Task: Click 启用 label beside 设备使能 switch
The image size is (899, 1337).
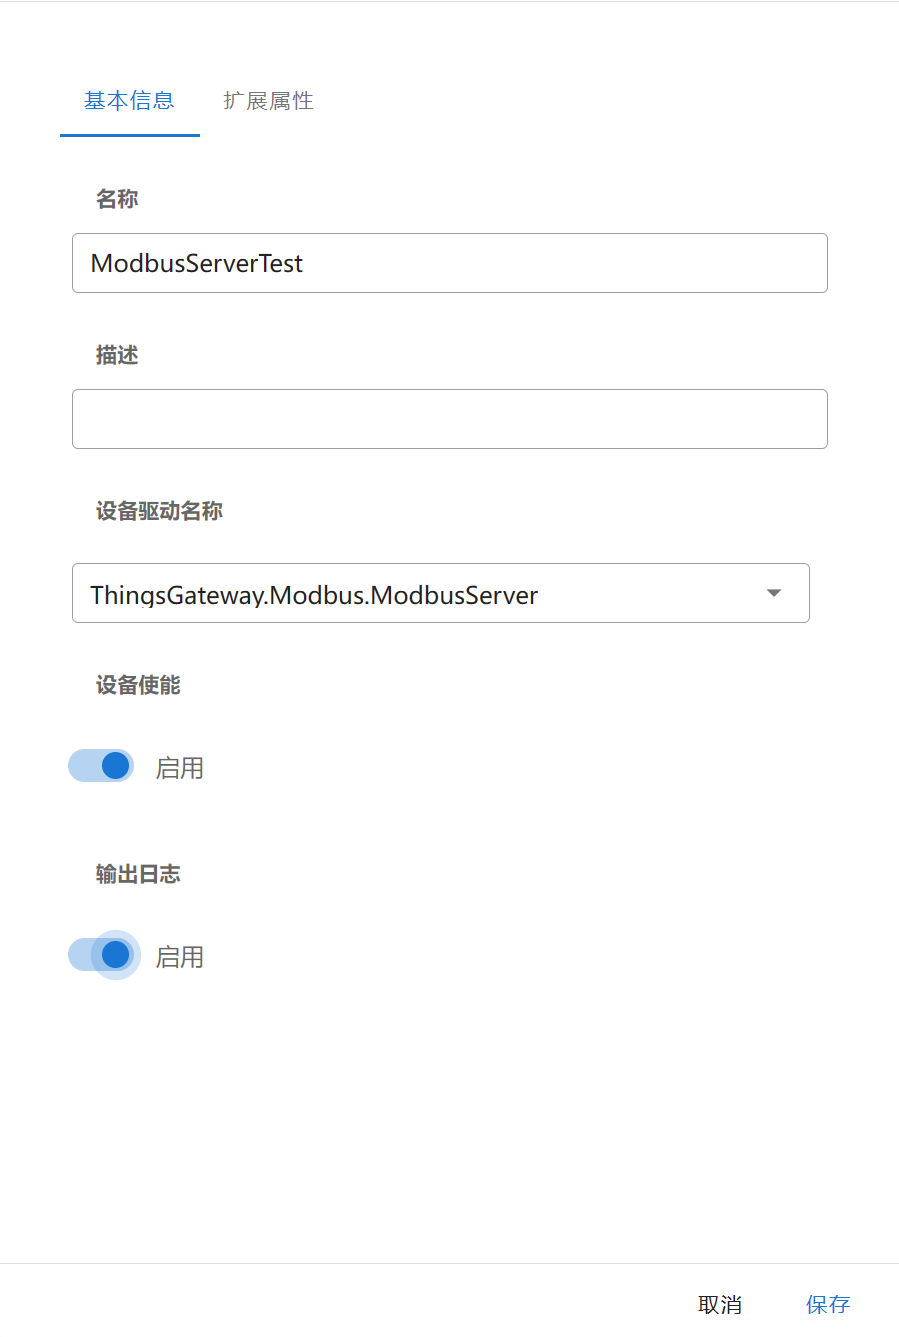Action: tap(180, 768)
